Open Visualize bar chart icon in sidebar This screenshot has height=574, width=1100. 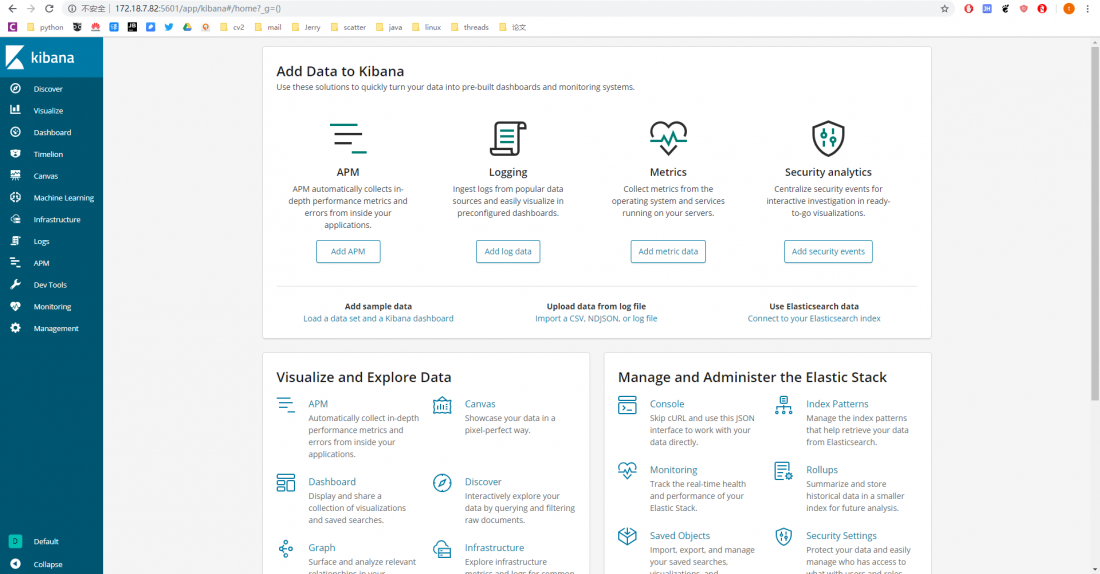coord(15,110)
